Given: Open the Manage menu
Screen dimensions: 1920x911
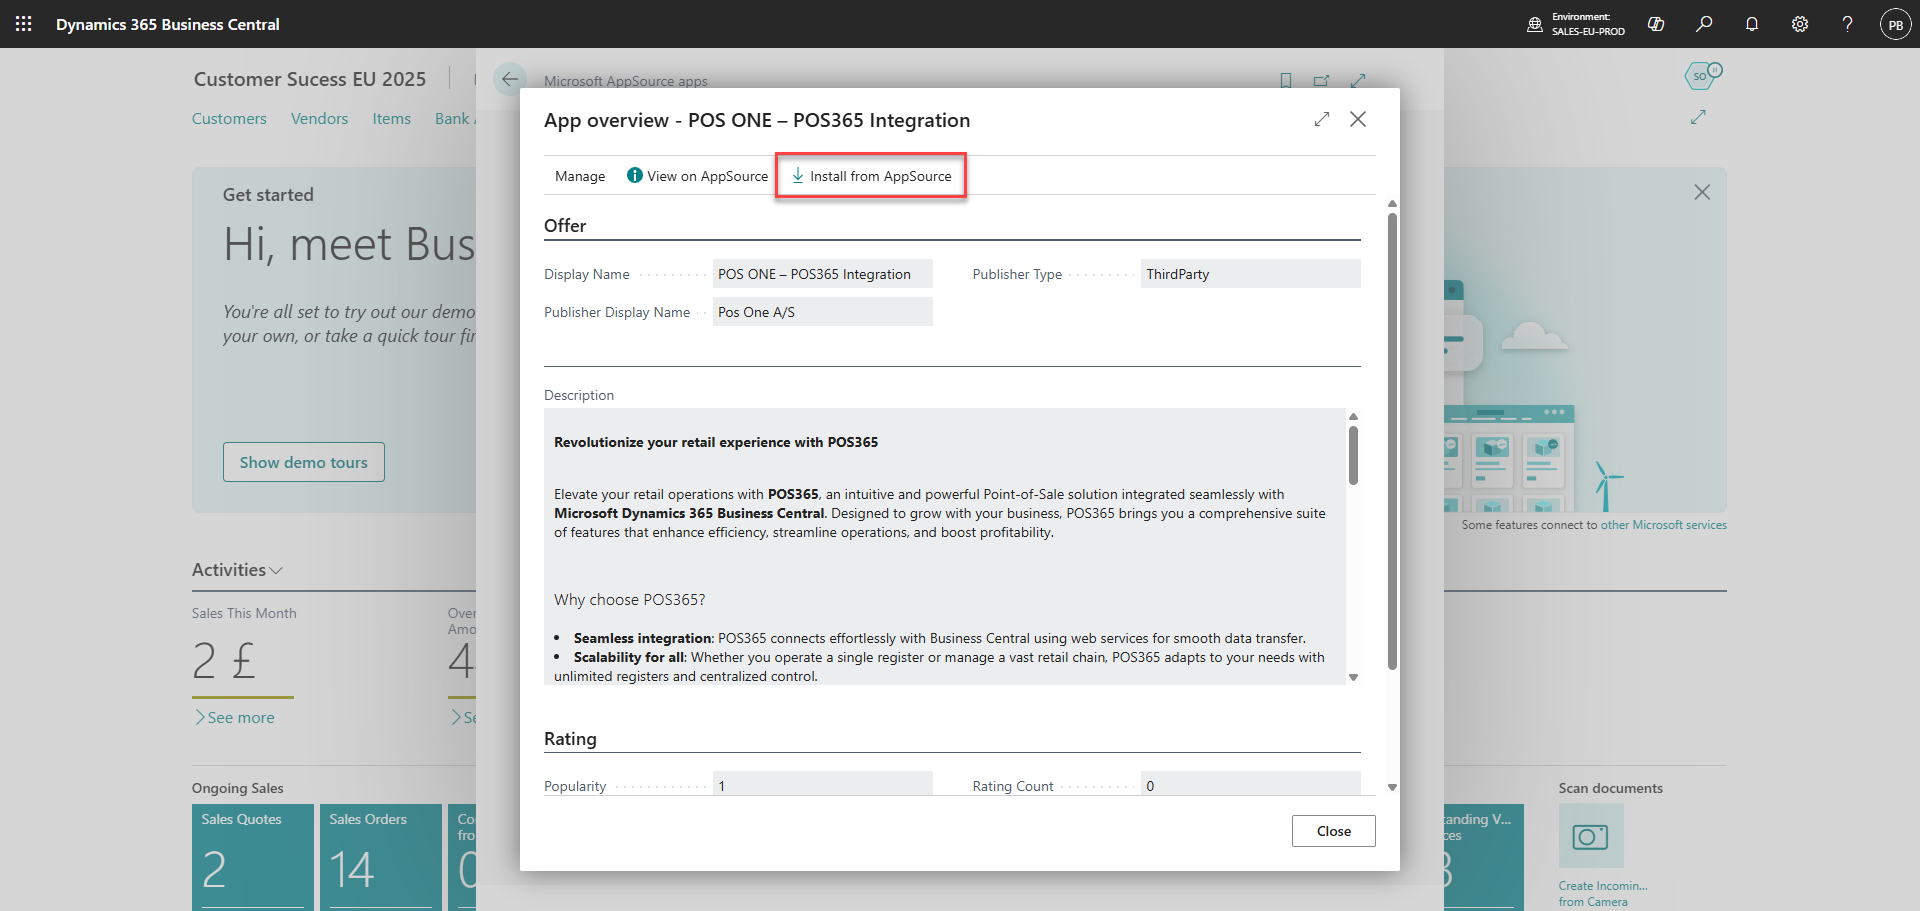Looking at the screenshot, I should click(x=580, y=176).
